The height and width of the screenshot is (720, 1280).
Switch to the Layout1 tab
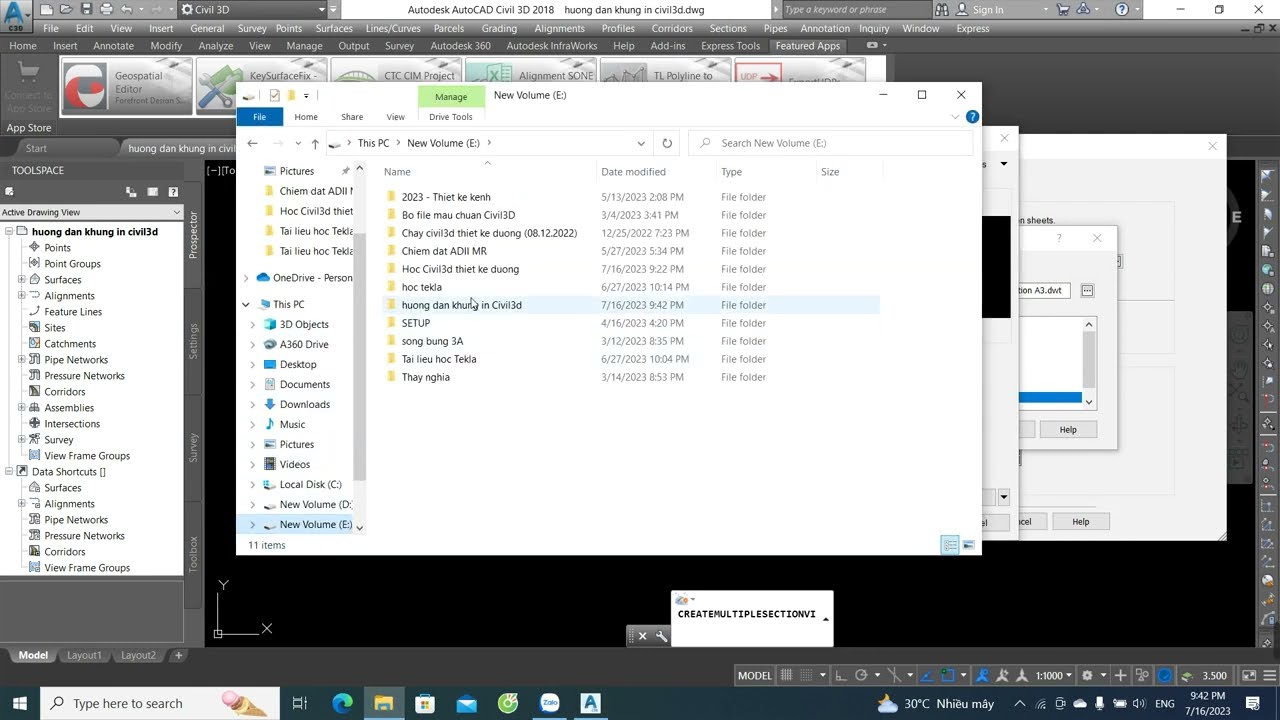point(84,656)
